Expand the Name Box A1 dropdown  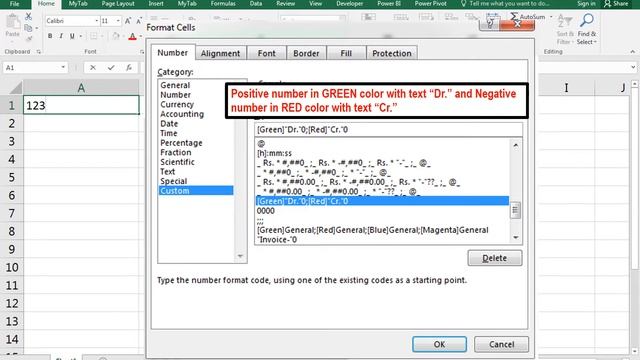(63, 67)
